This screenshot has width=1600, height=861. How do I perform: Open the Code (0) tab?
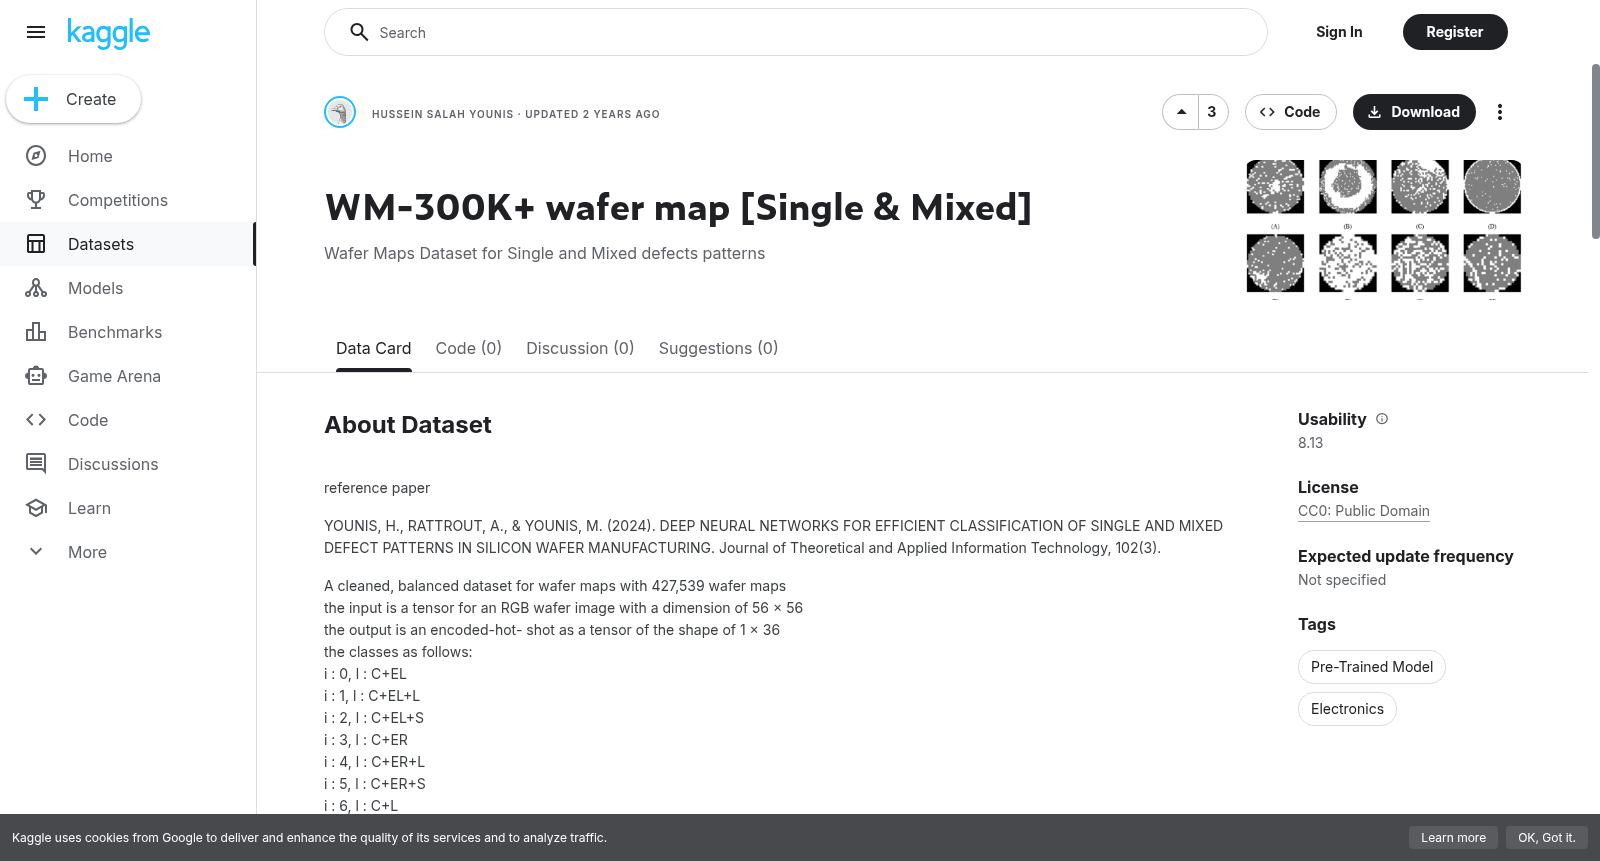(468, 348)
